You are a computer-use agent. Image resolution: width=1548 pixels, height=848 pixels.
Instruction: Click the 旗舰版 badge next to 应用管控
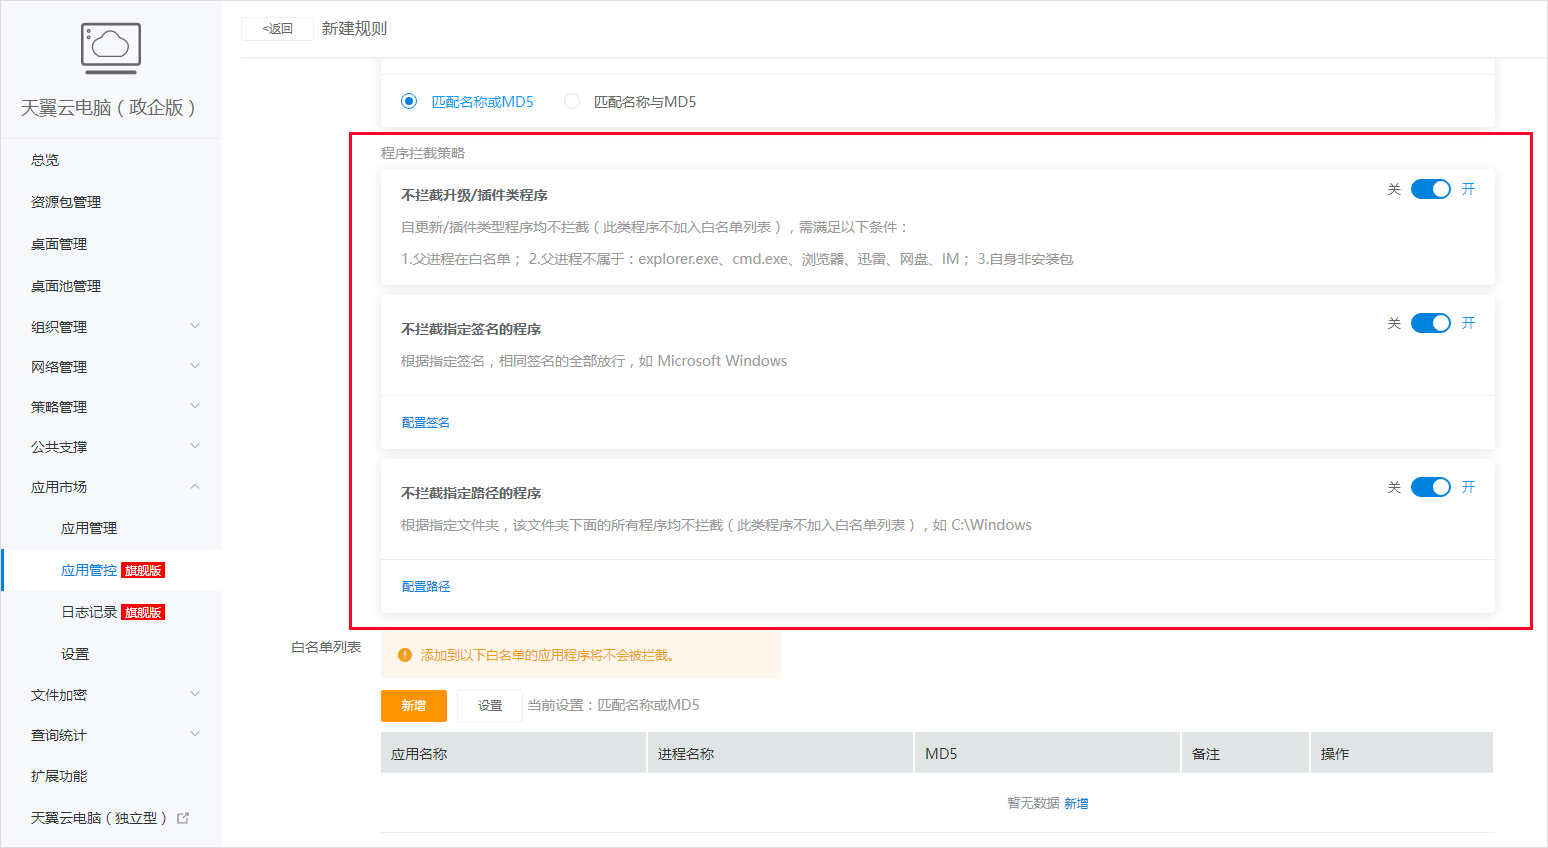(x=142, y=569)
